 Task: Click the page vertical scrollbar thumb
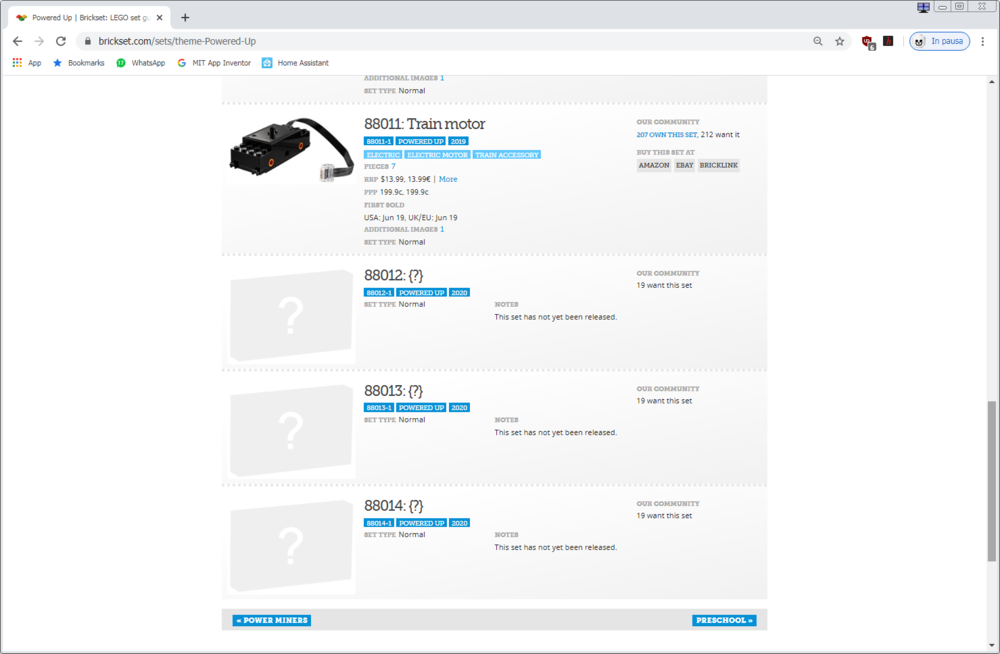pos(992,481)
